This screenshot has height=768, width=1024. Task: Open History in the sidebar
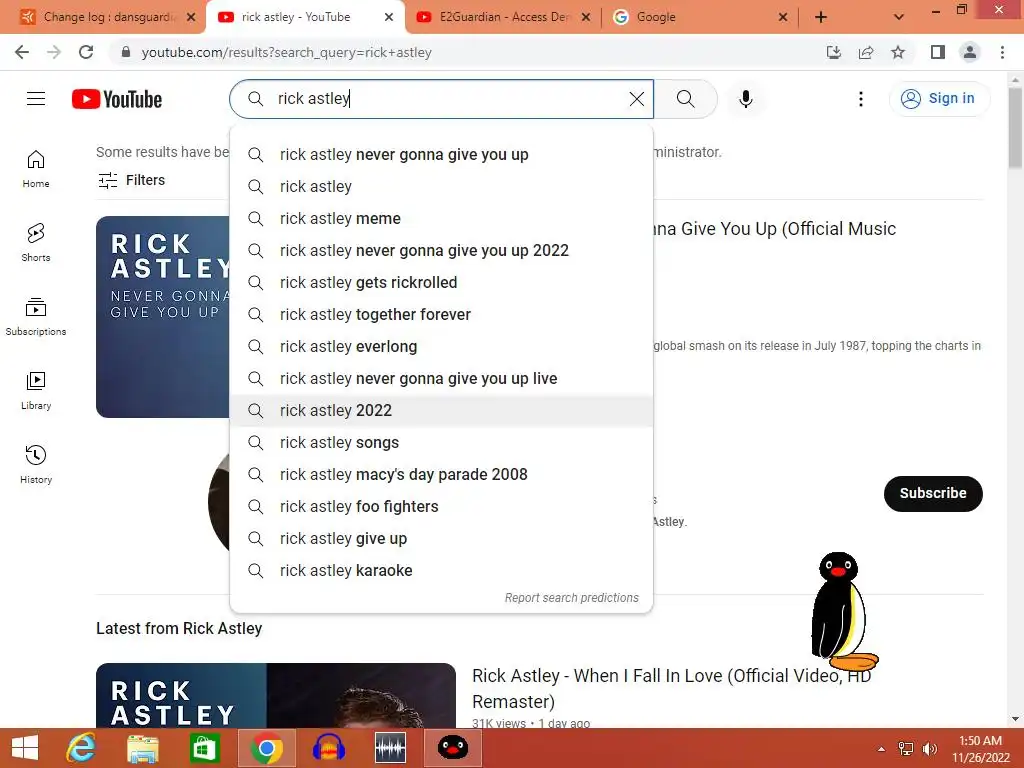[36, 464]
